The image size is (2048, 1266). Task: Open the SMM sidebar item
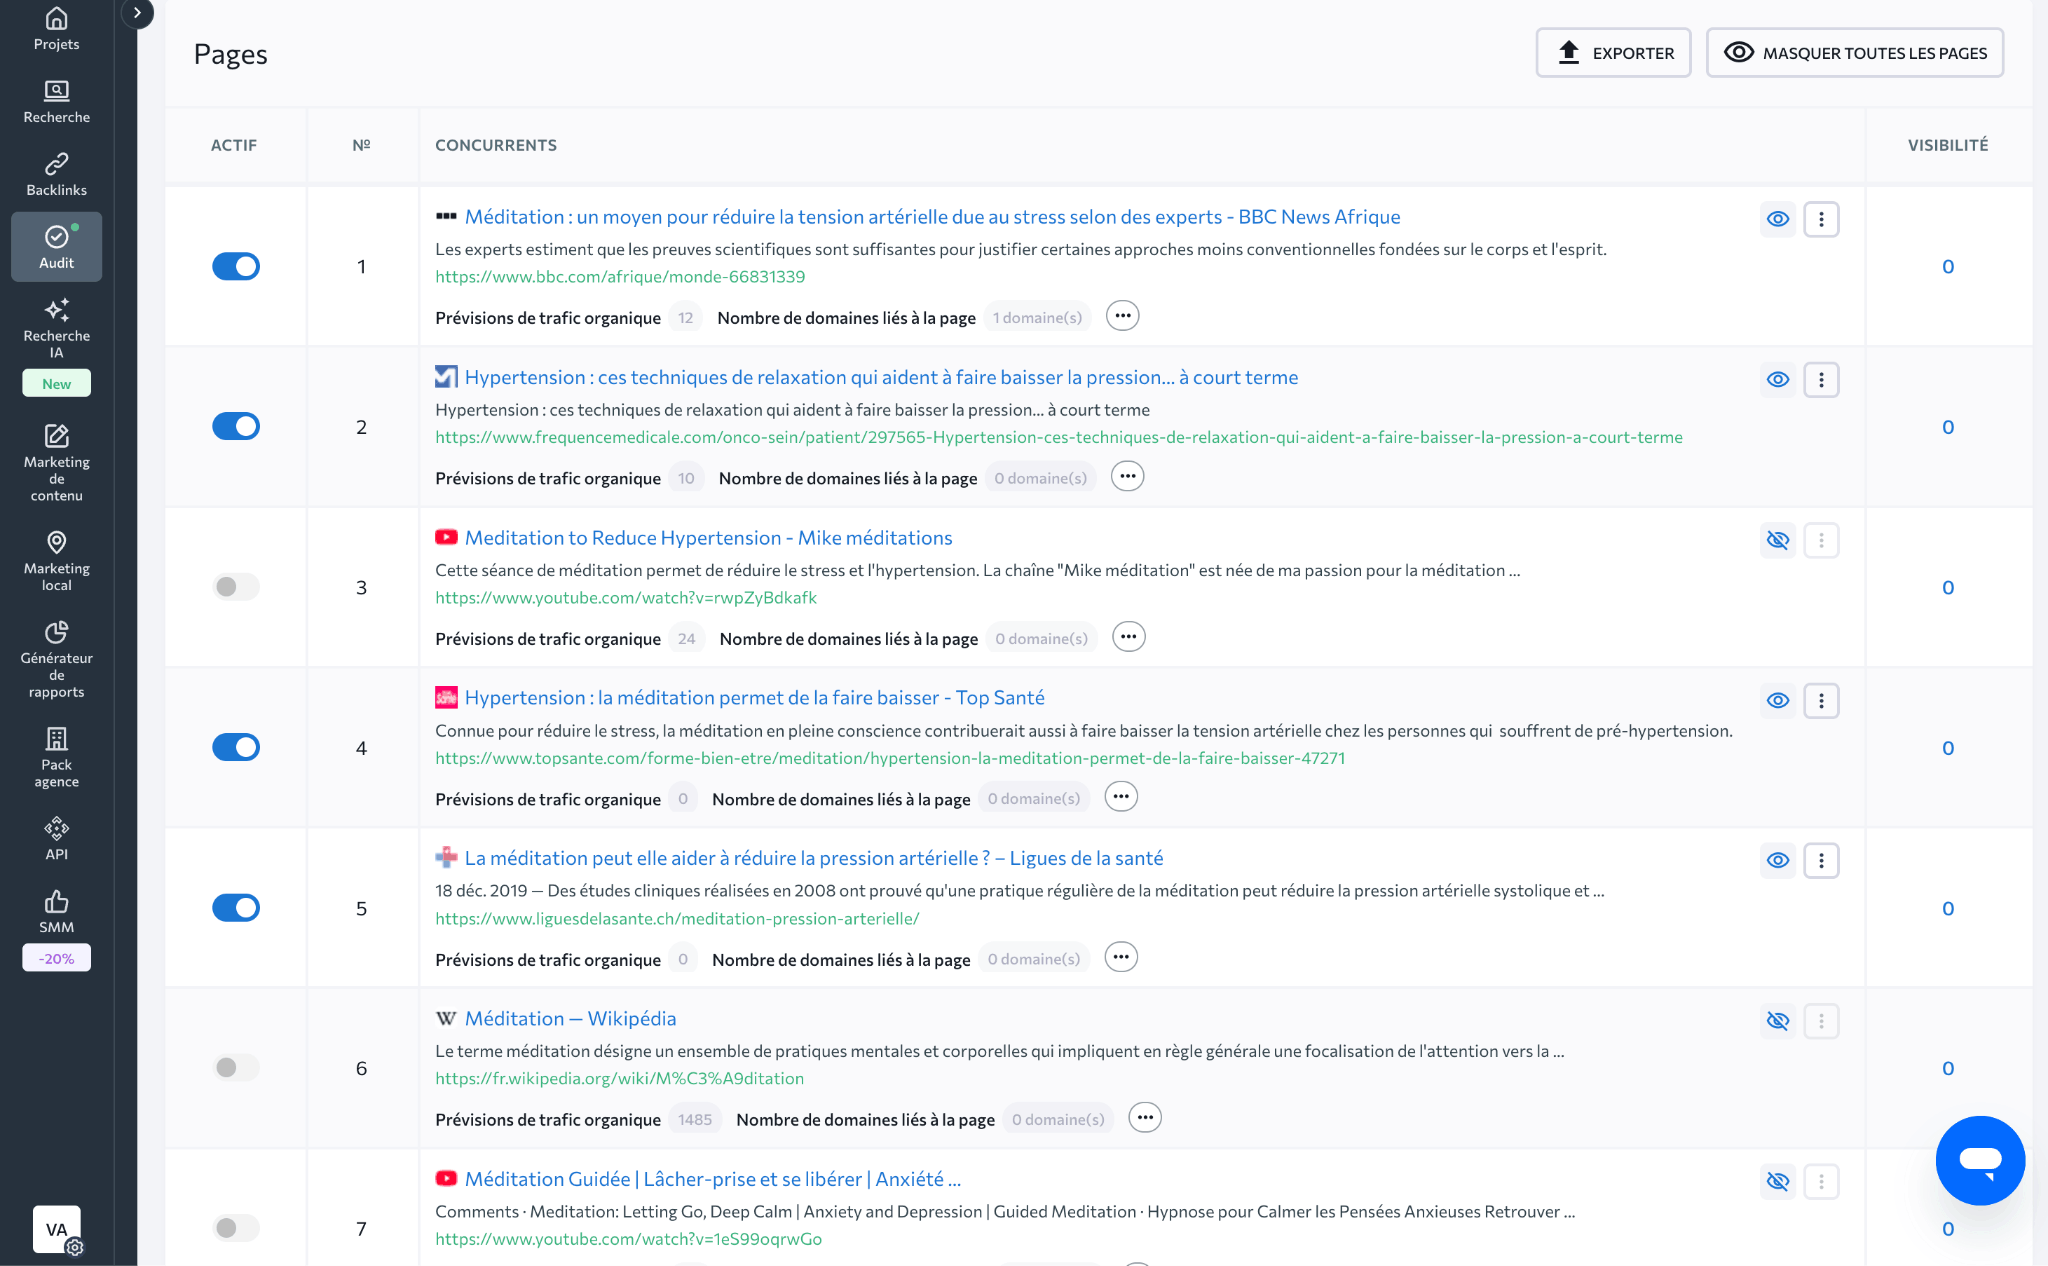pyautogui.click(x=56, y=911)
